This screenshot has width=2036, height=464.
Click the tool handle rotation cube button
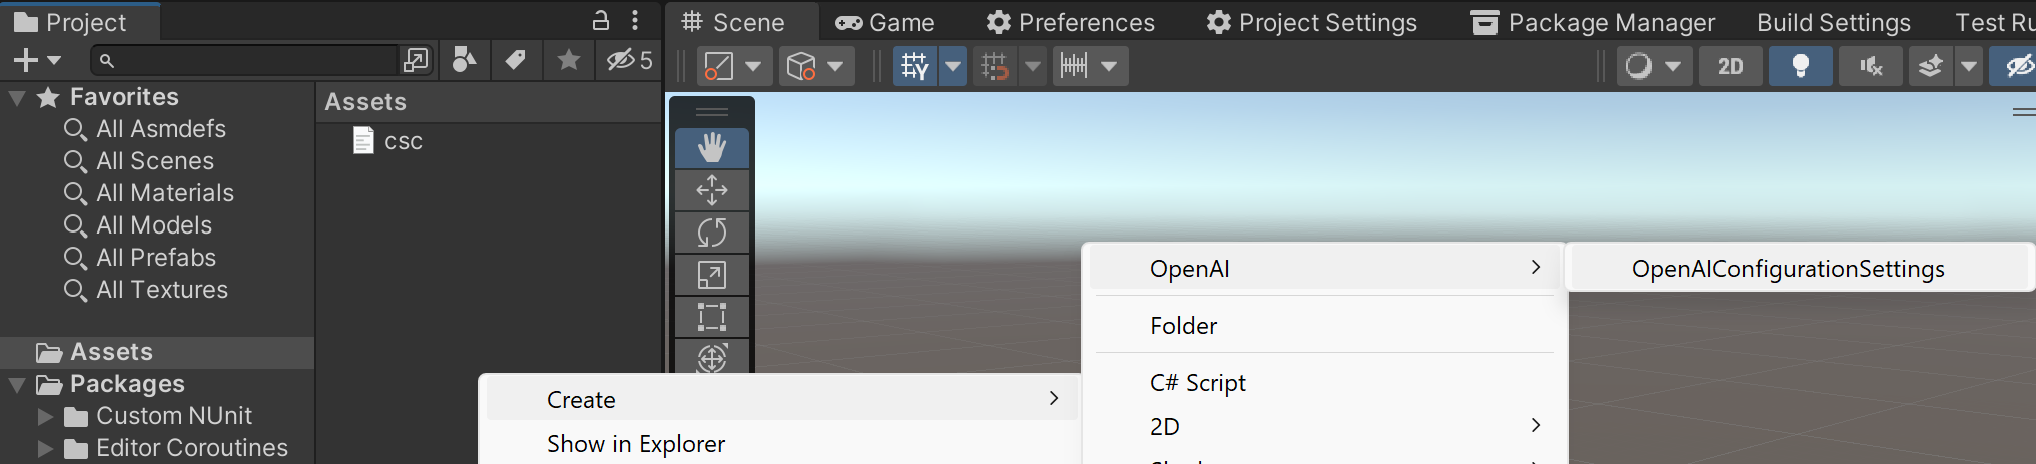[801, 66]
